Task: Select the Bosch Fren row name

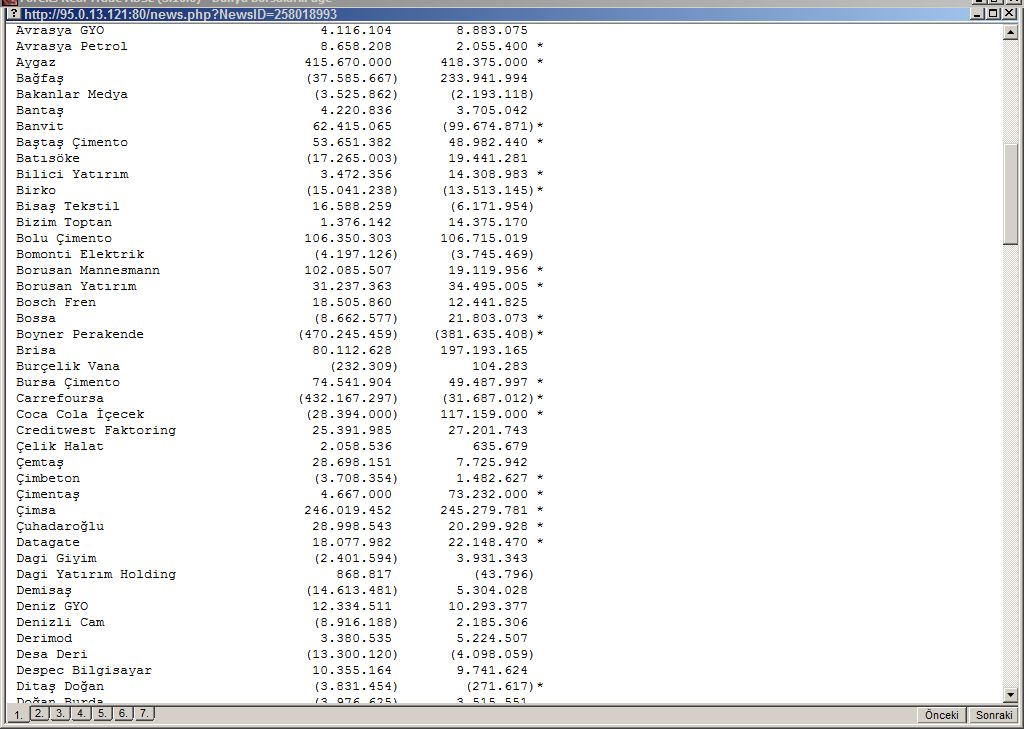Action: (56, 302)
